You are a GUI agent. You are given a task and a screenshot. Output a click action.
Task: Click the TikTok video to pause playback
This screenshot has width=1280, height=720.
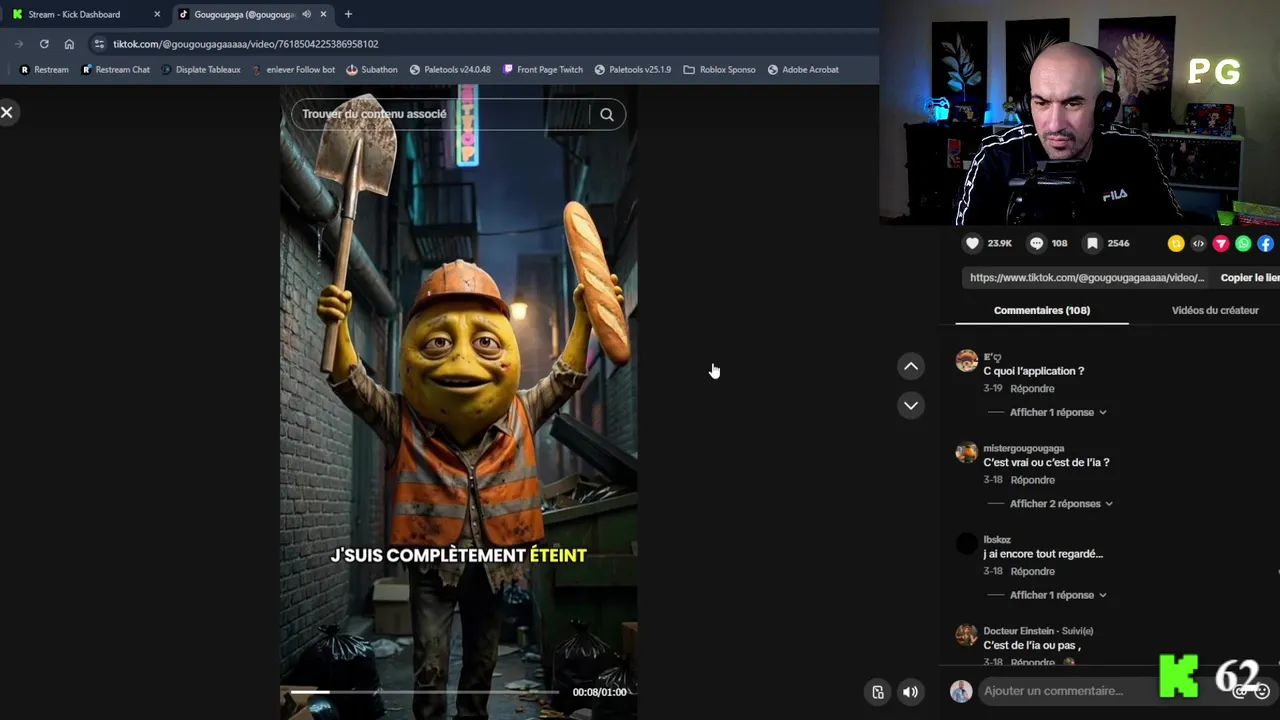tap(459, 400)
